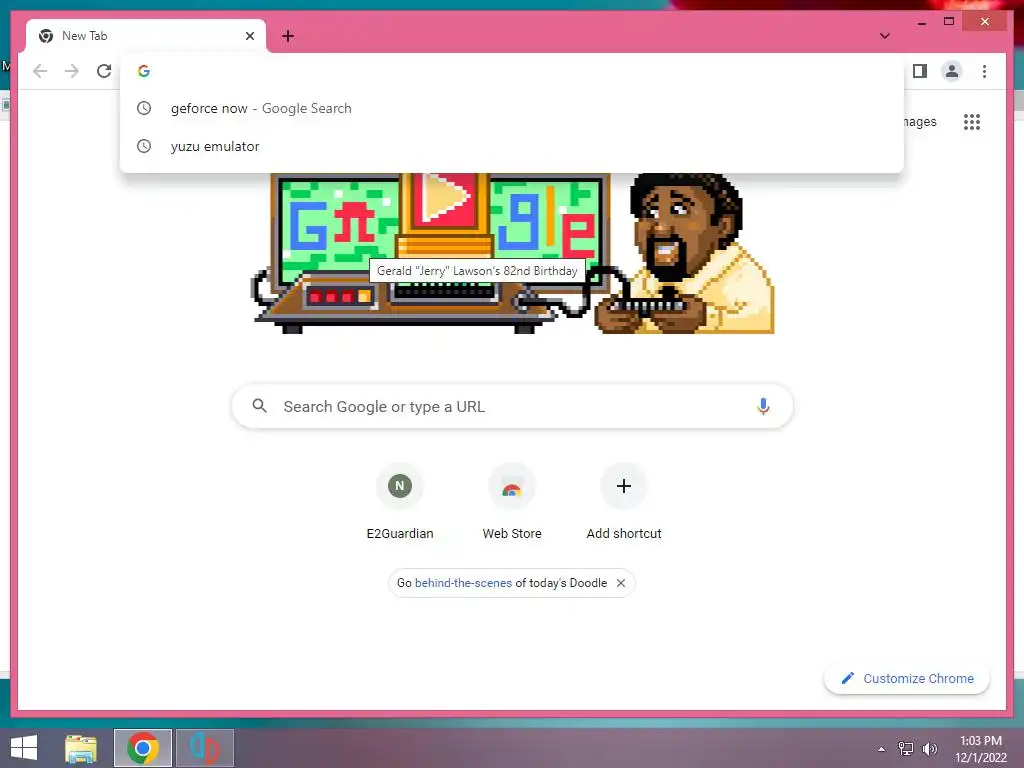Choose the 'geforce now' search suggestion
This screenshot has height=768, width=1024.
click(x=512, y=108)
